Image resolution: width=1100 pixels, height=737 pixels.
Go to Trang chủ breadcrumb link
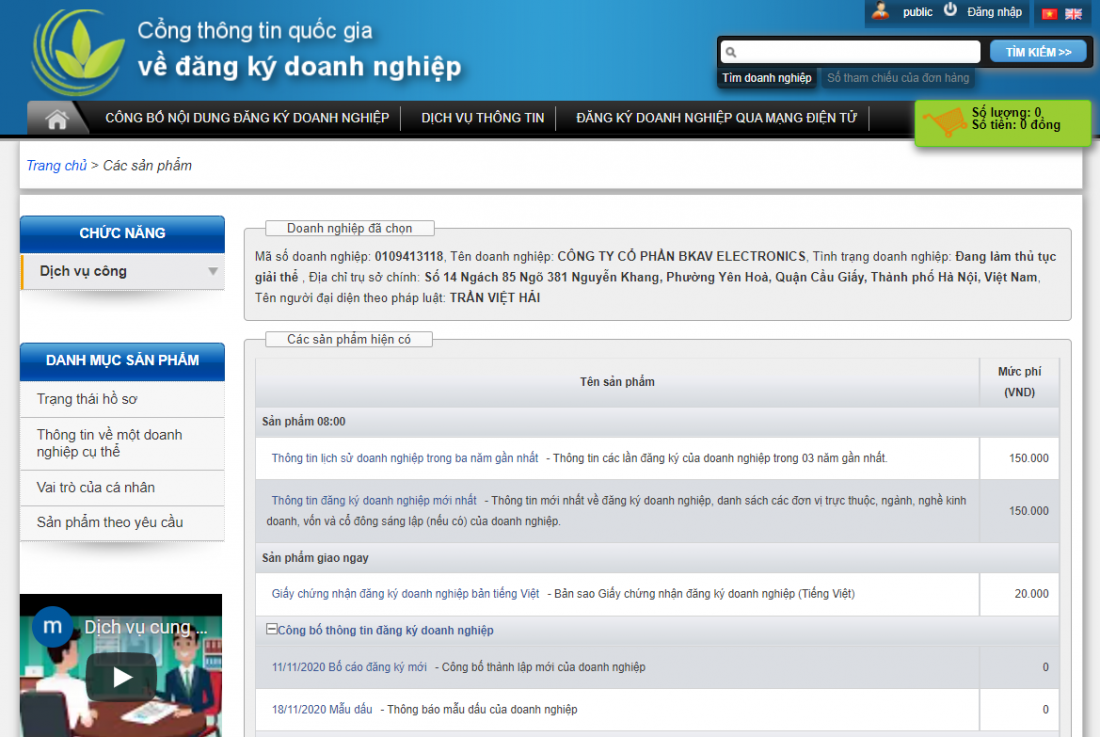click(56, 166)
